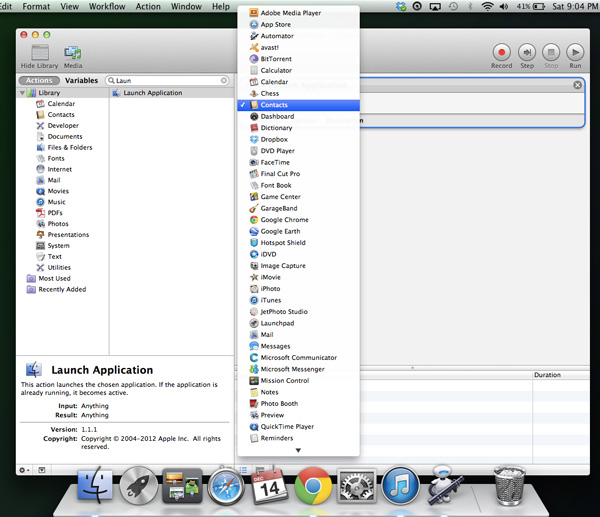Remove the Launch Application action from workflow
Image resolution: width=600 pixels, height=517 pixels.
pos(577,85)
